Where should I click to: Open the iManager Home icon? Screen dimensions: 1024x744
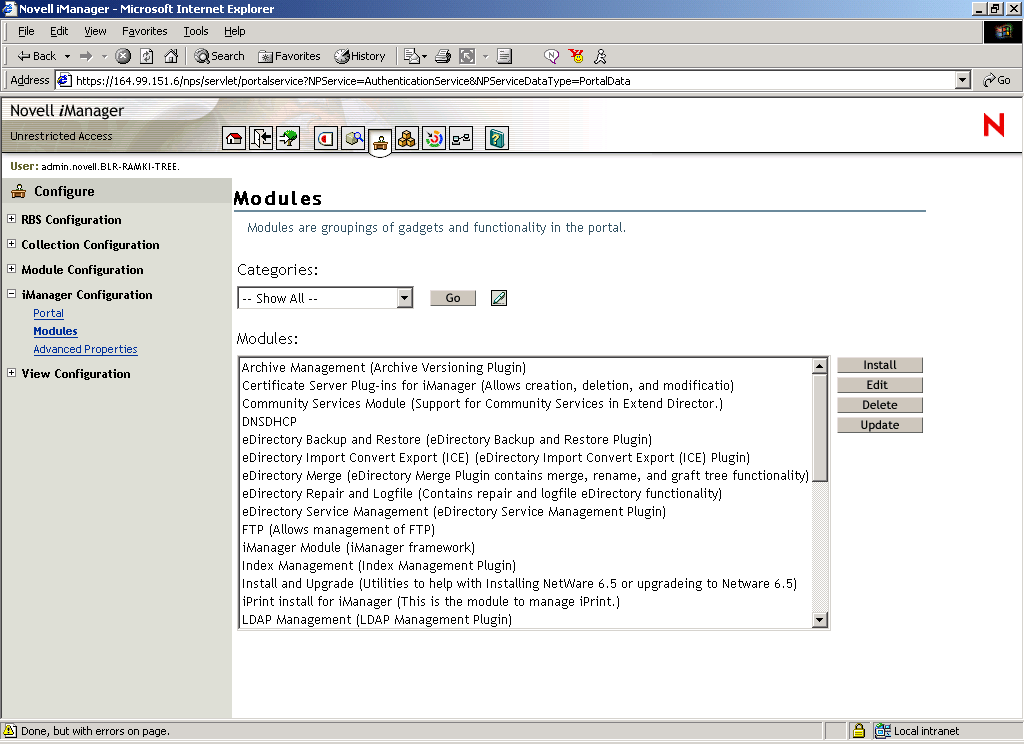[234, 138]
